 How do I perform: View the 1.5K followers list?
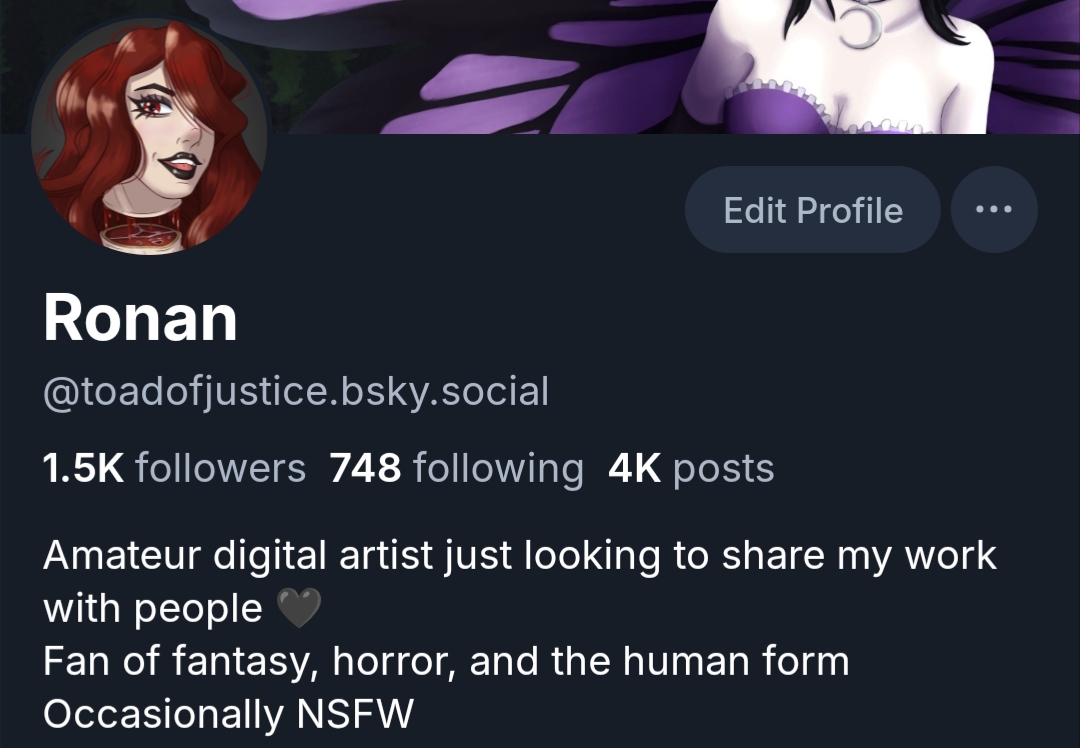[x=174, y=468]
